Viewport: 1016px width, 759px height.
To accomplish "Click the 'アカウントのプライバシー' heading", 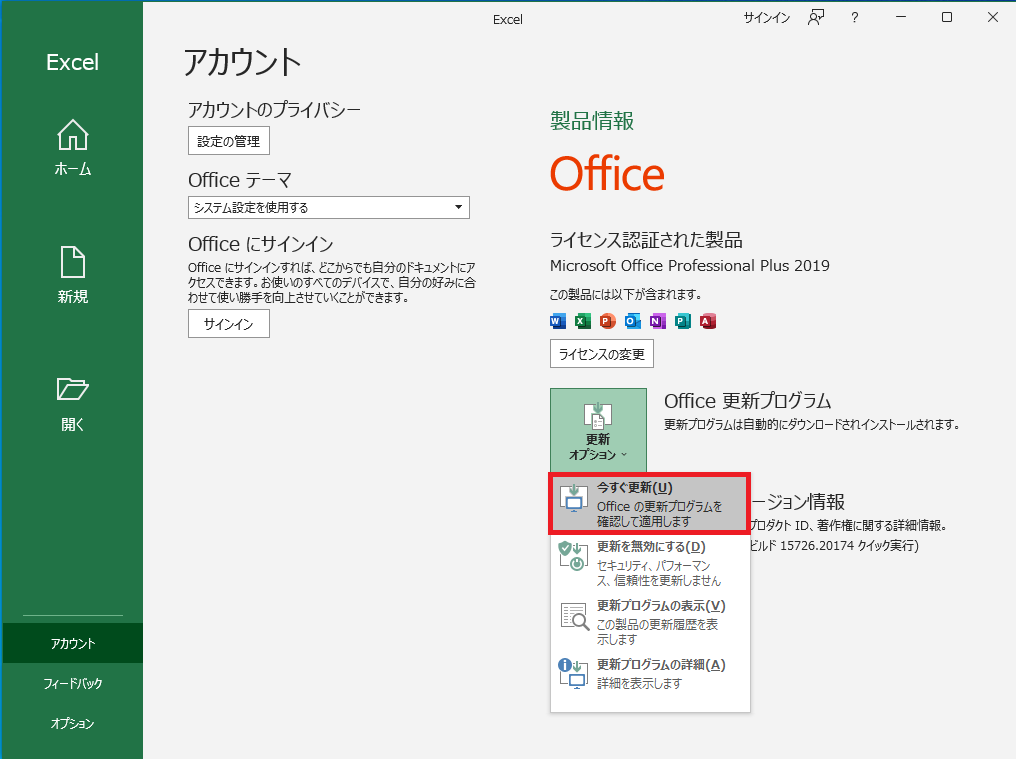I will coord(274,110).
